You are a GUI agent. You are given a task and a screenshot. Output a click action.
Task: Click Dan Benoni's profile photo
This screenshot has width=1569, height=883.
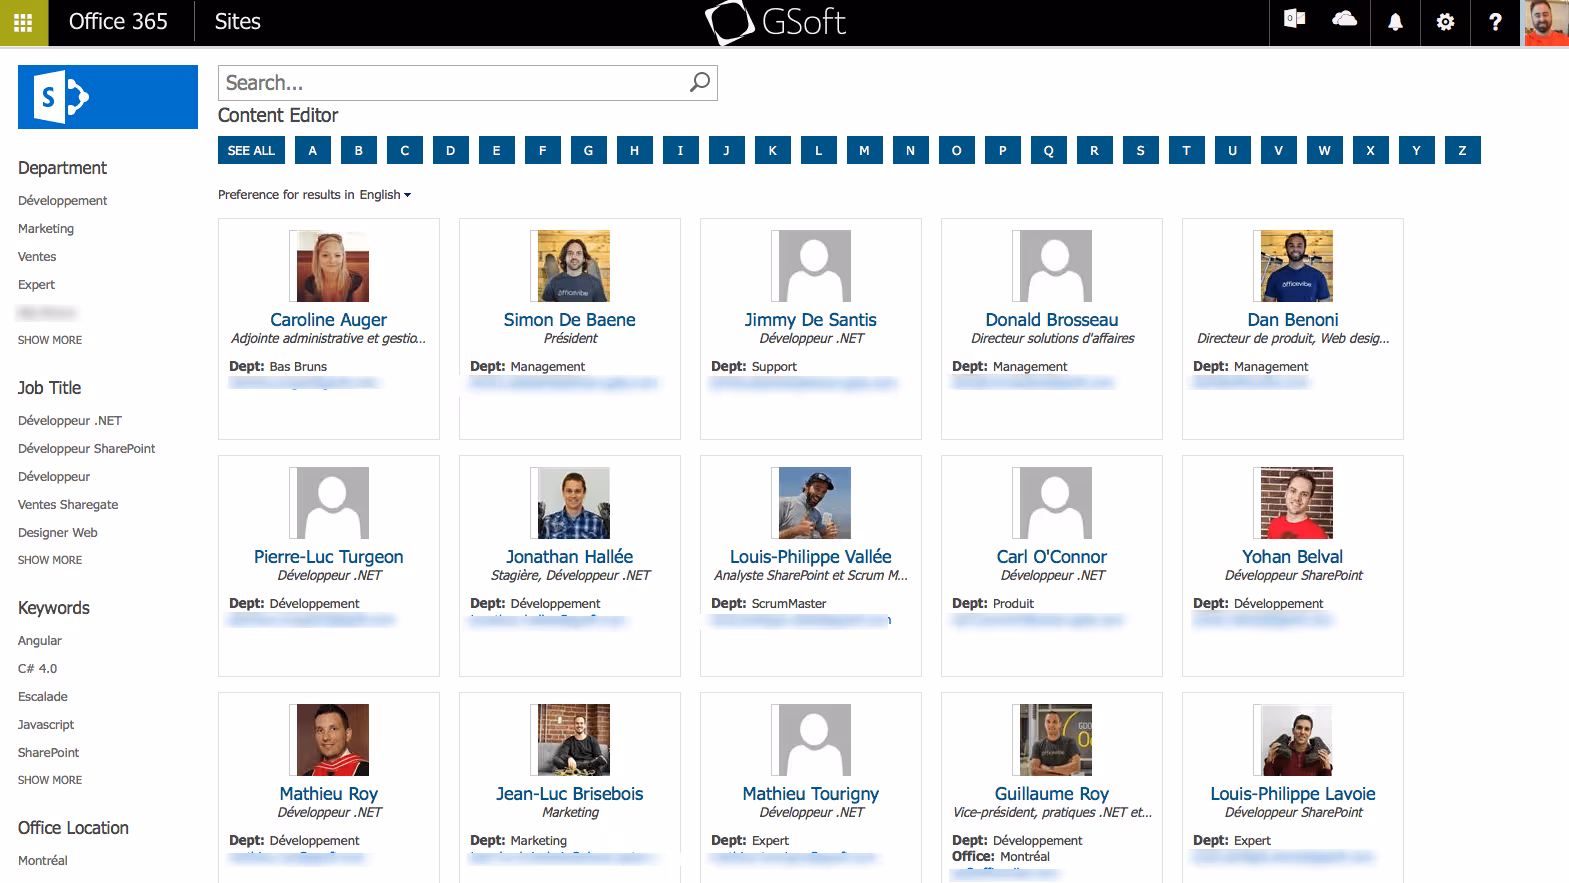[1297, 266]
